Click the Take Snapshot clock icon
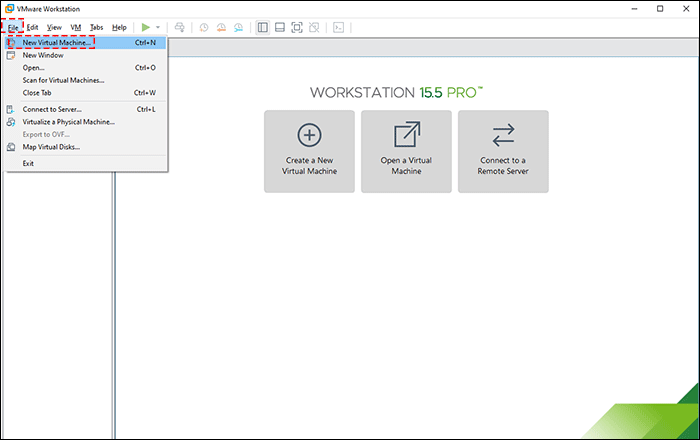700x440 pixels. (x=204, y=28)
